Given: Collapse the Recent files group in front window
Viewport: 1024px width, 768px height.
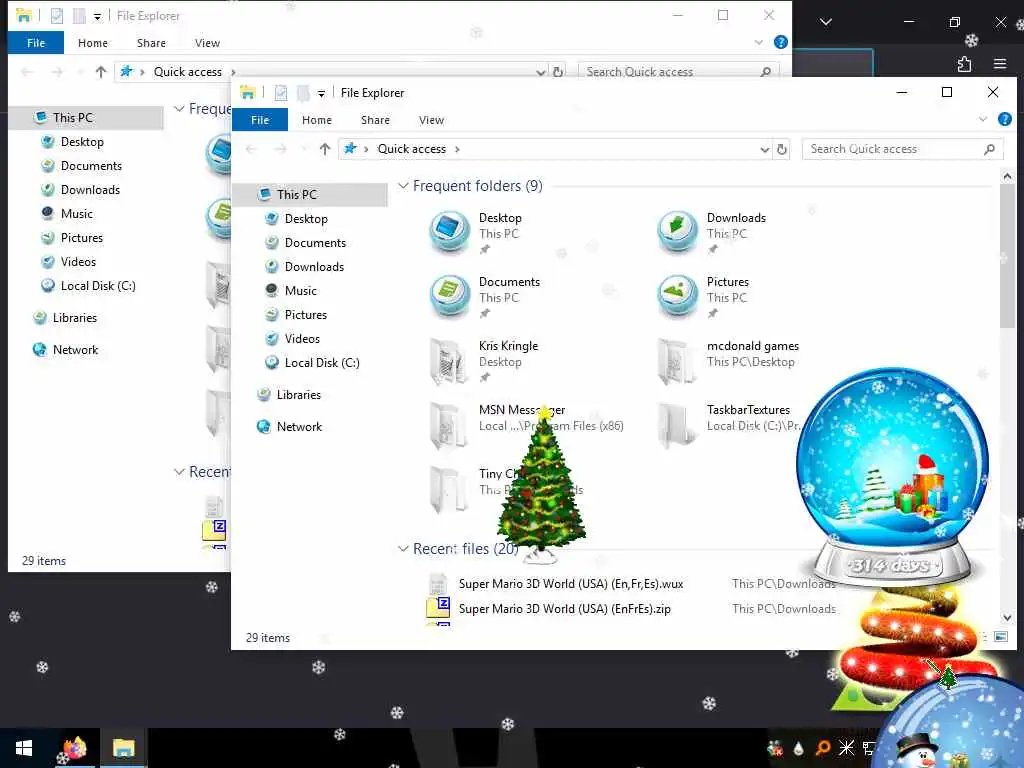Looking at the screenshot, I should pyautogui.click(x=403, y=549).
